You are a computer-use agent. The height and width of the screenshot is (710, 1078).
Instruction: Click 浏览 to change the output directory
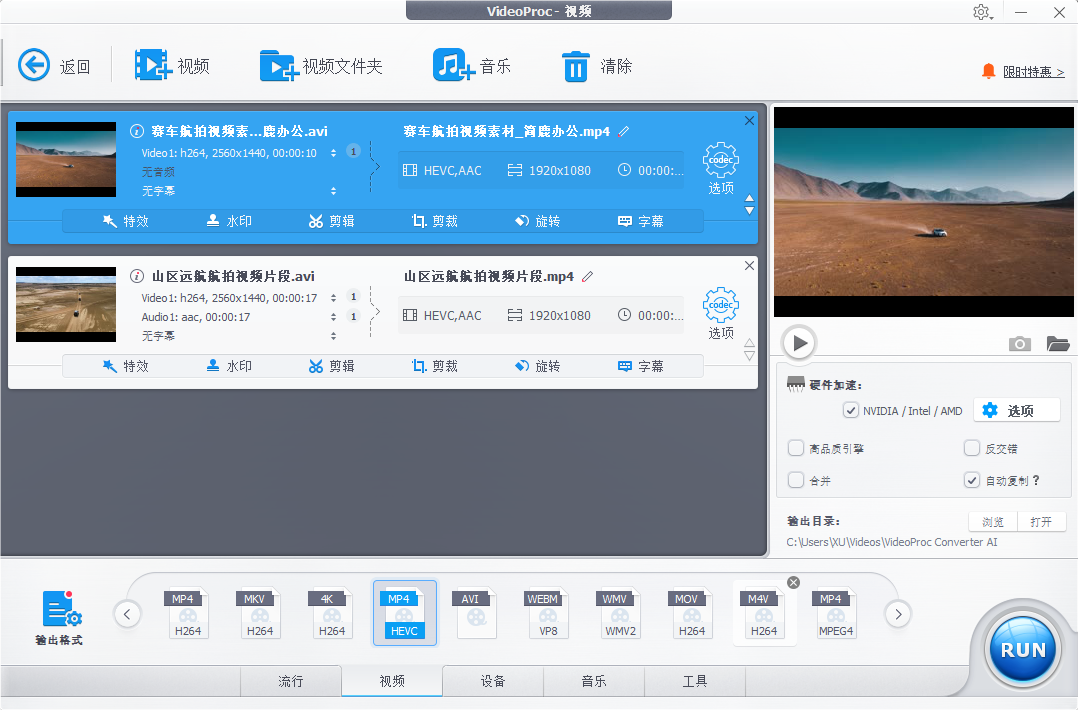991,521
